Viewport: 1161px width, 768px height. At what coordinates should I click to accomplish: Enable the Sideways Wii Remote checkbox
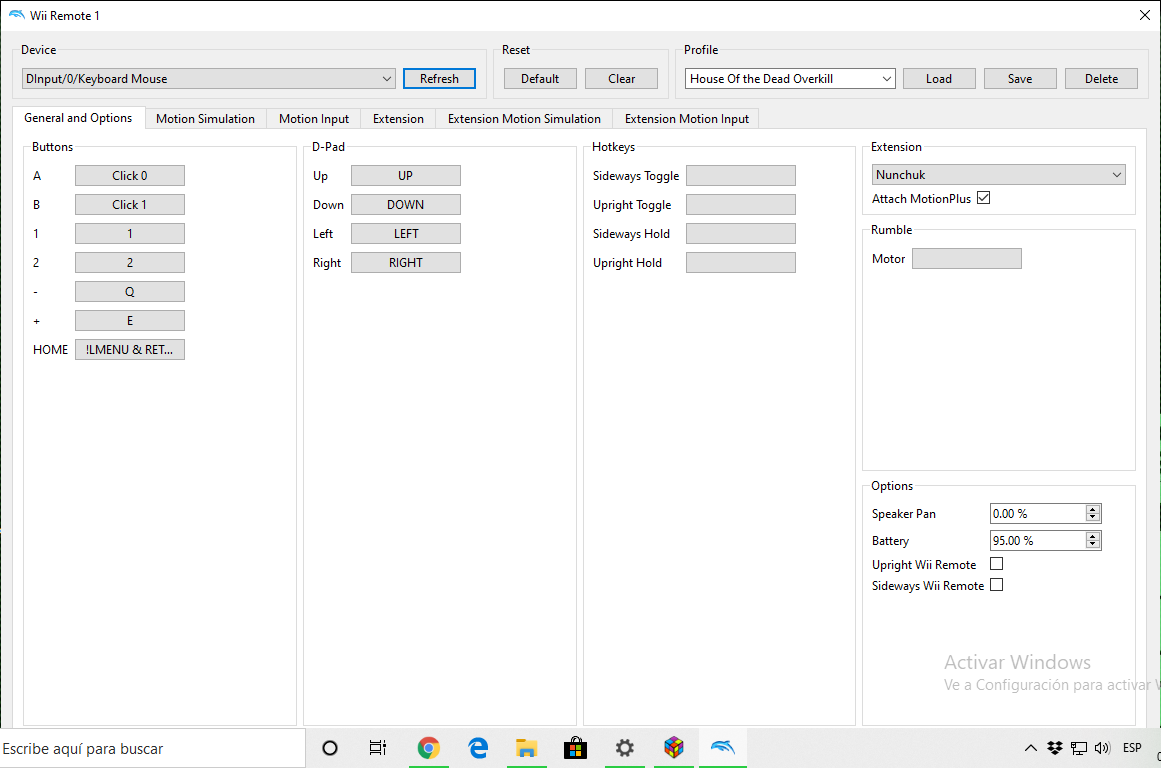[x=997, y=585]
